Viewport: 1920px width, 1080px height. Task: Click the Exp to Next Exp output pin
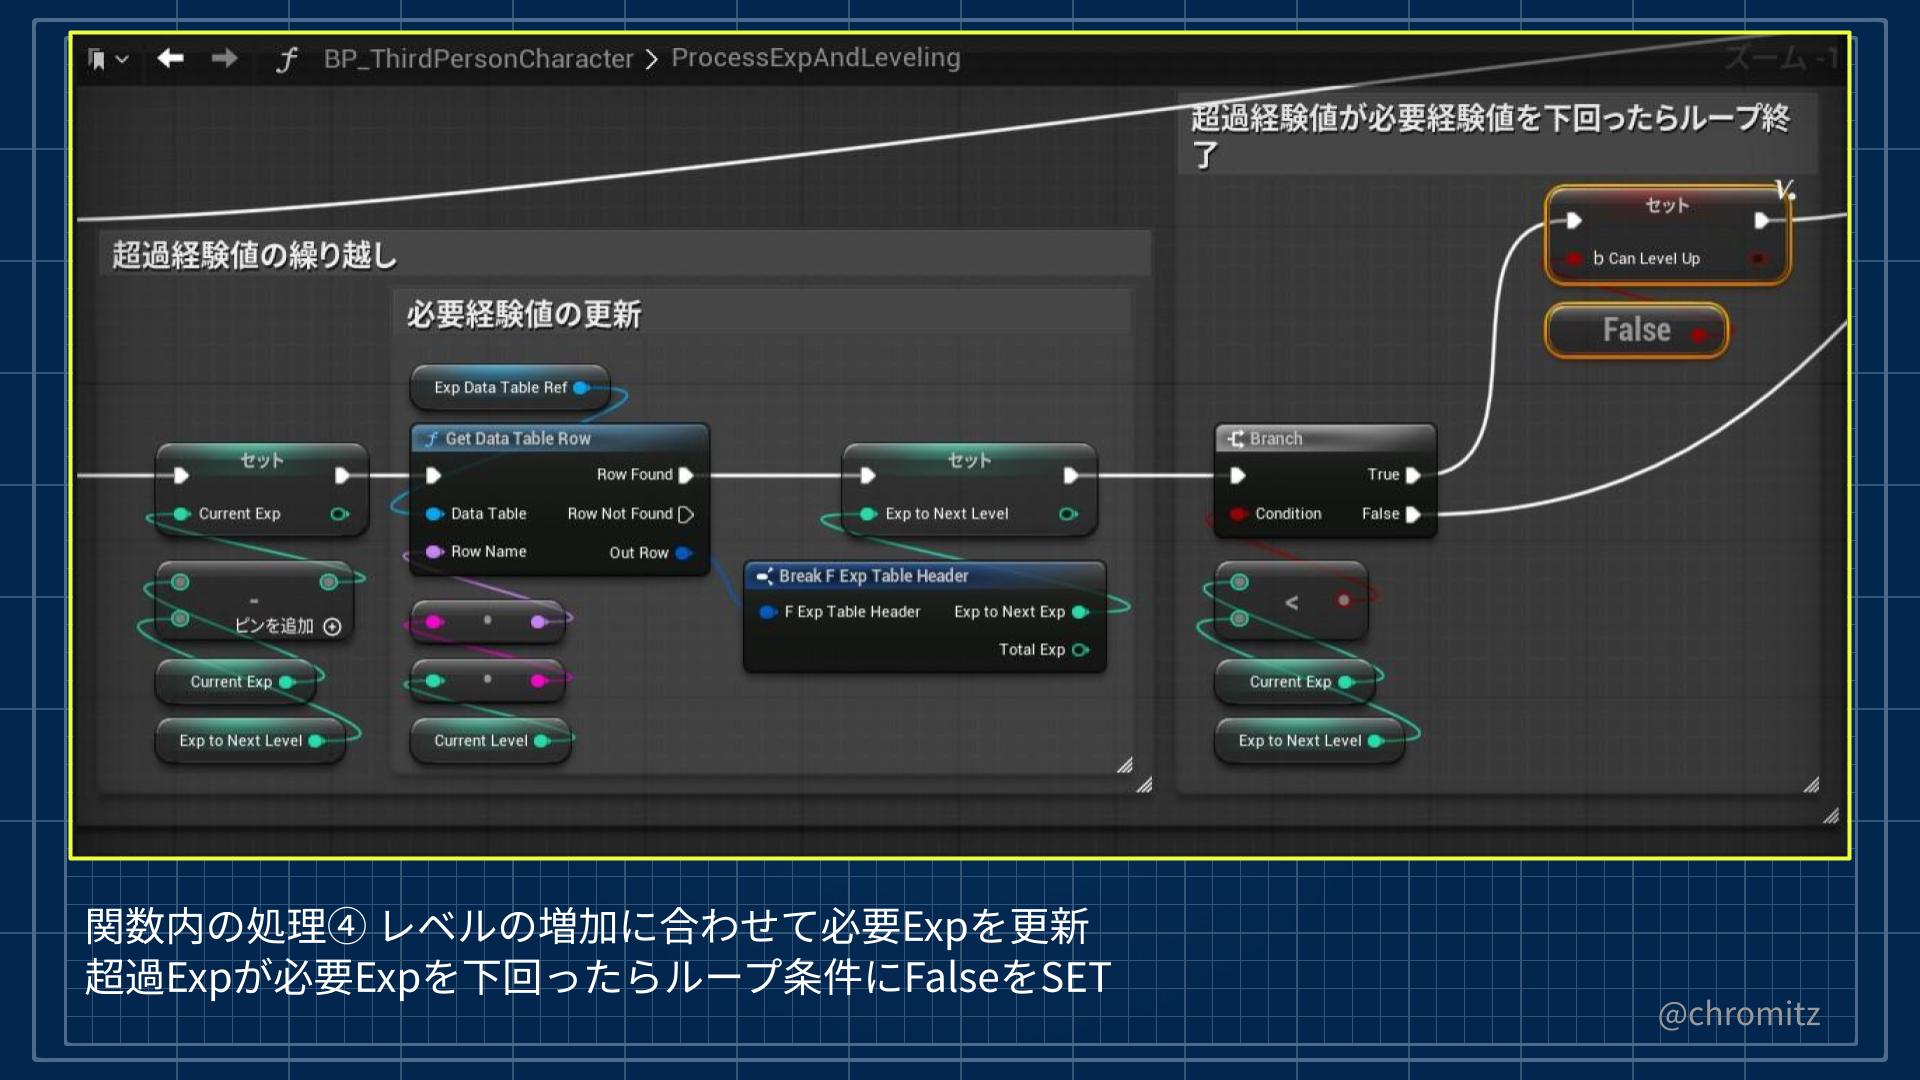pos(1079,612)
